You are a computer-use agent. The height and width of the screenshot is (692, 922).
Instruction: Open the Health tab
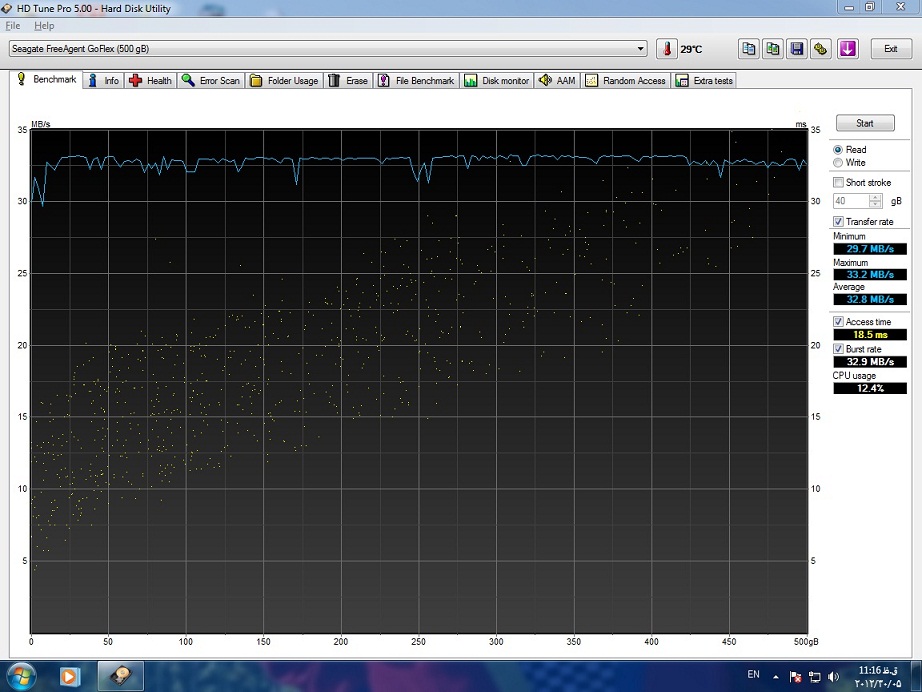click(x=150, y=81)
